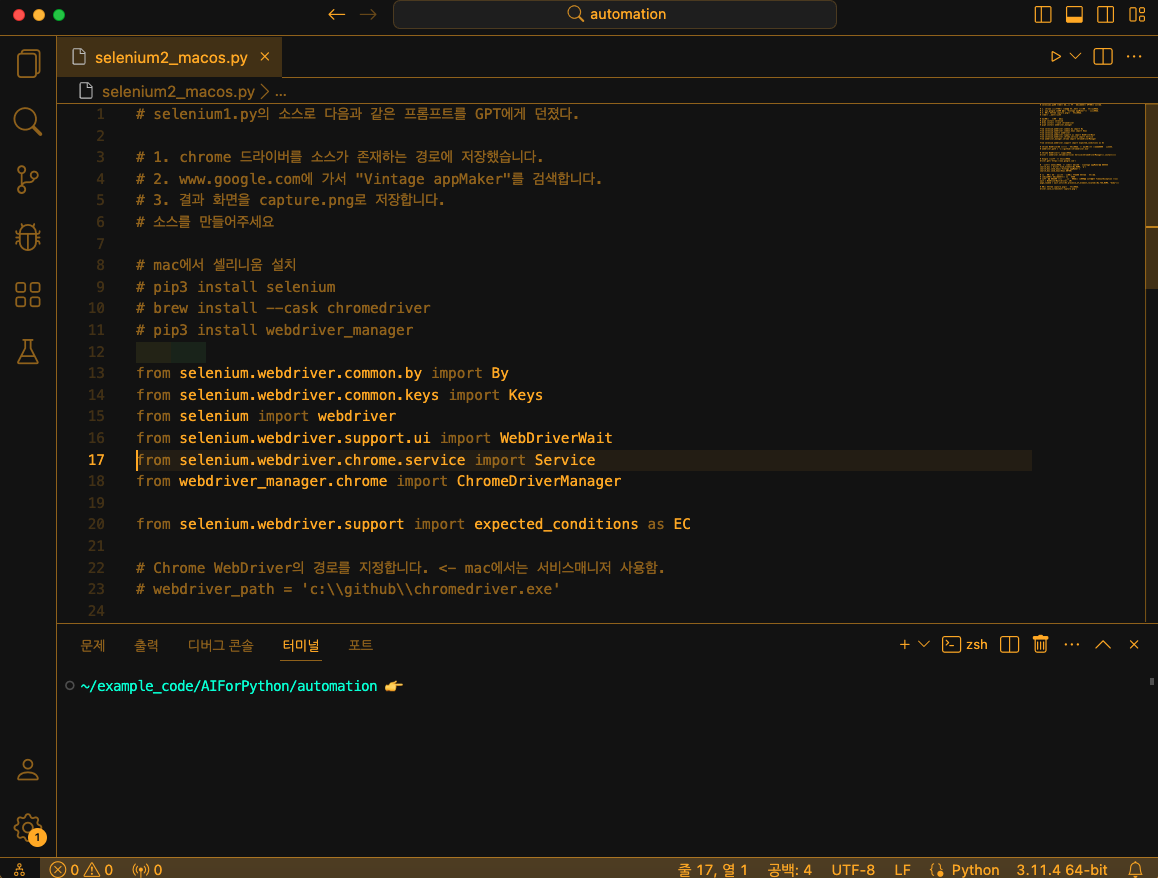Image resolution: width=1158 pixels, height=878 pixels.
Task: Toggle the secondary side bar layout icon
Action: pos(1106,14)
